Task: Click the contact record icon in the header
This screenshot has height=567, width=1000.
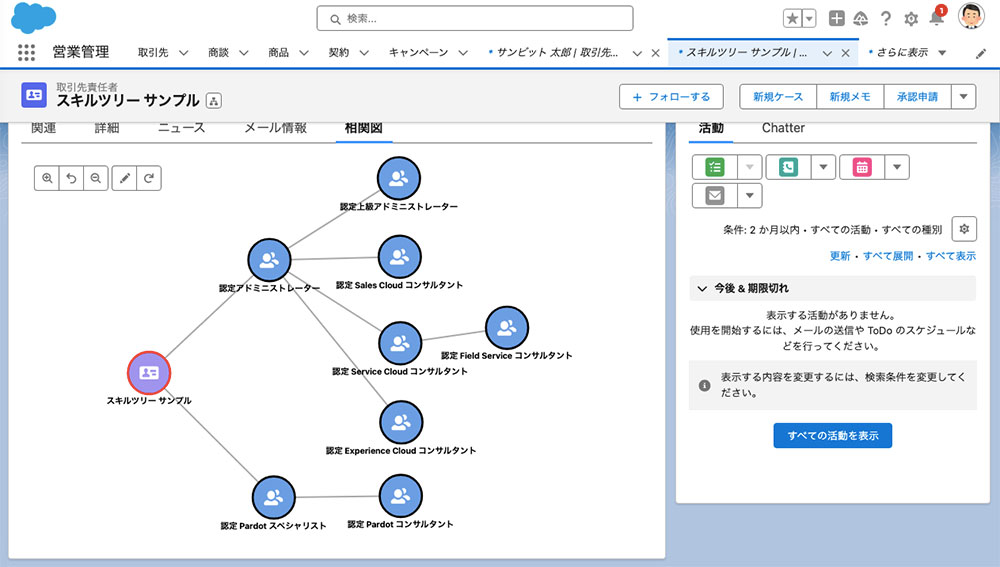Action: click(x=34, y=95)
